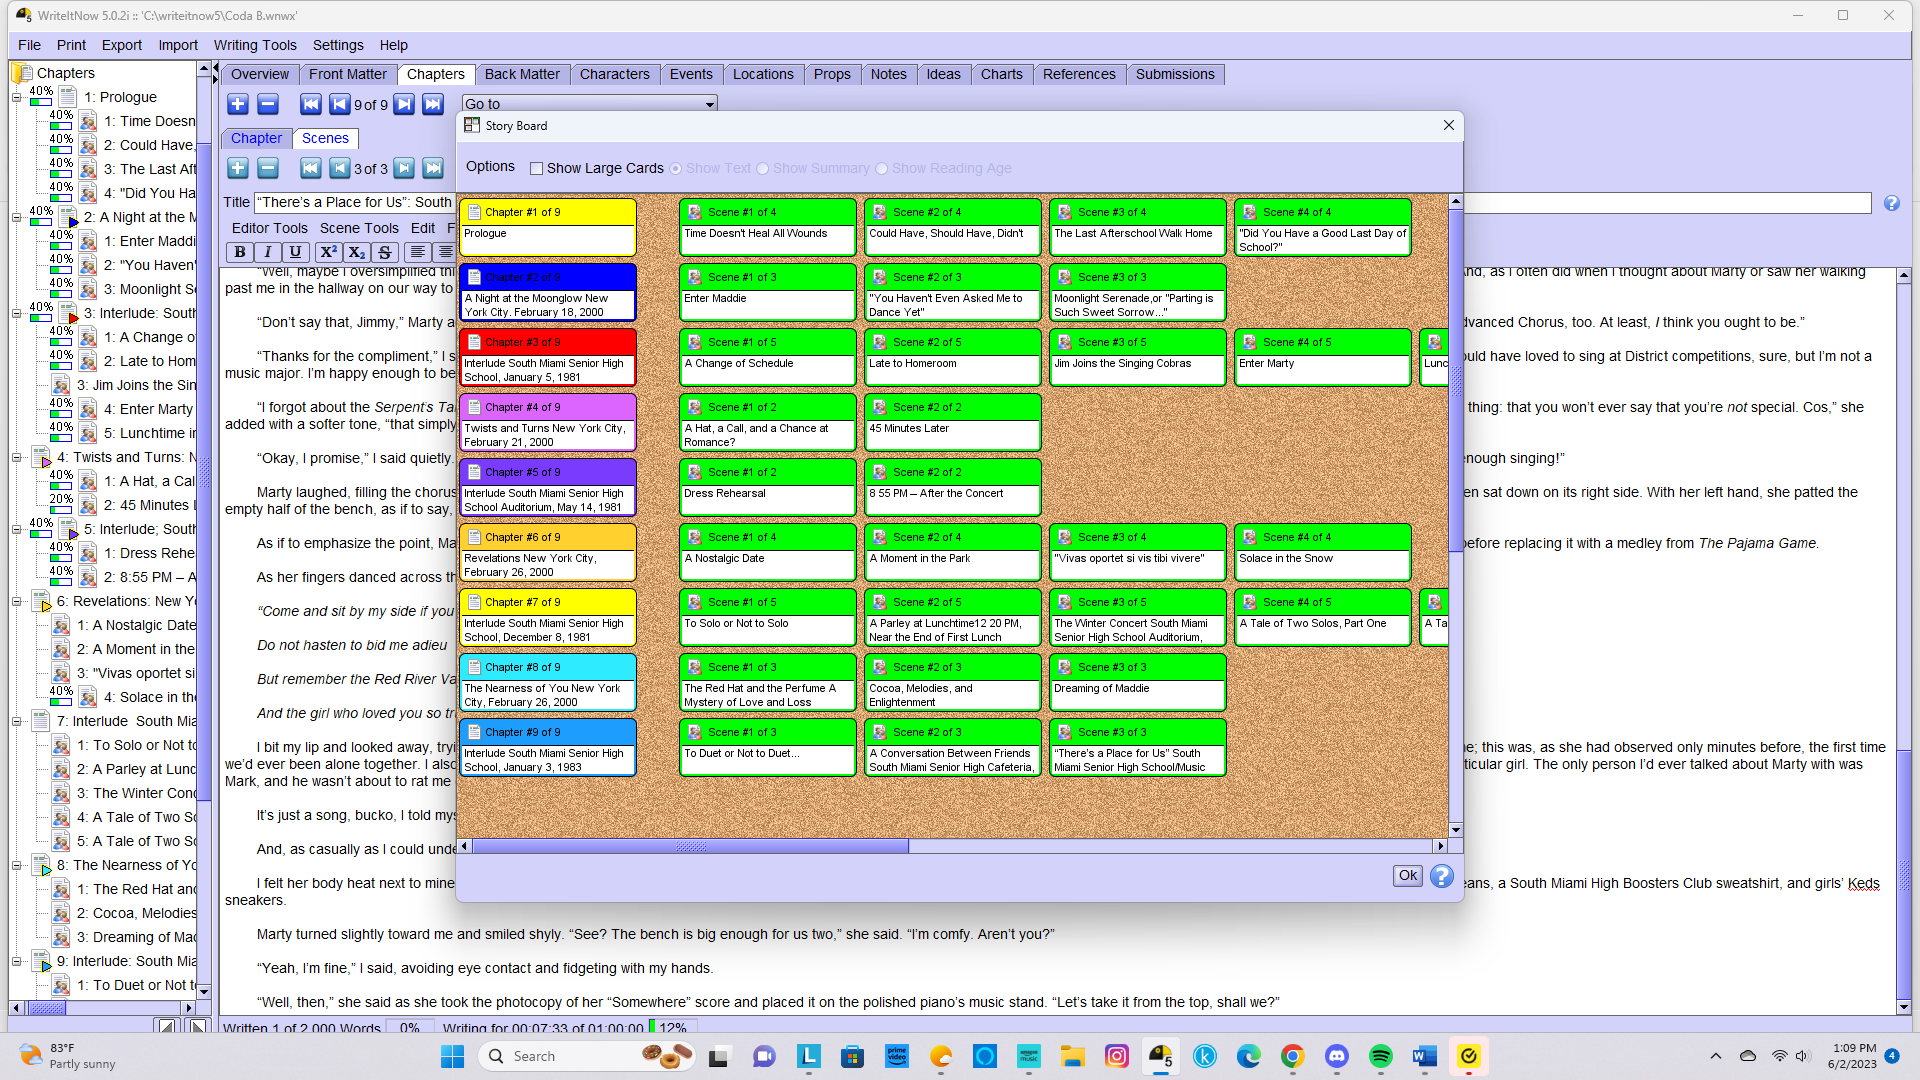Image resolution: width=1920 pixels, height=1080 pixels.
Task: Open the Writing Tools menu
Action: tap(255, 45)
